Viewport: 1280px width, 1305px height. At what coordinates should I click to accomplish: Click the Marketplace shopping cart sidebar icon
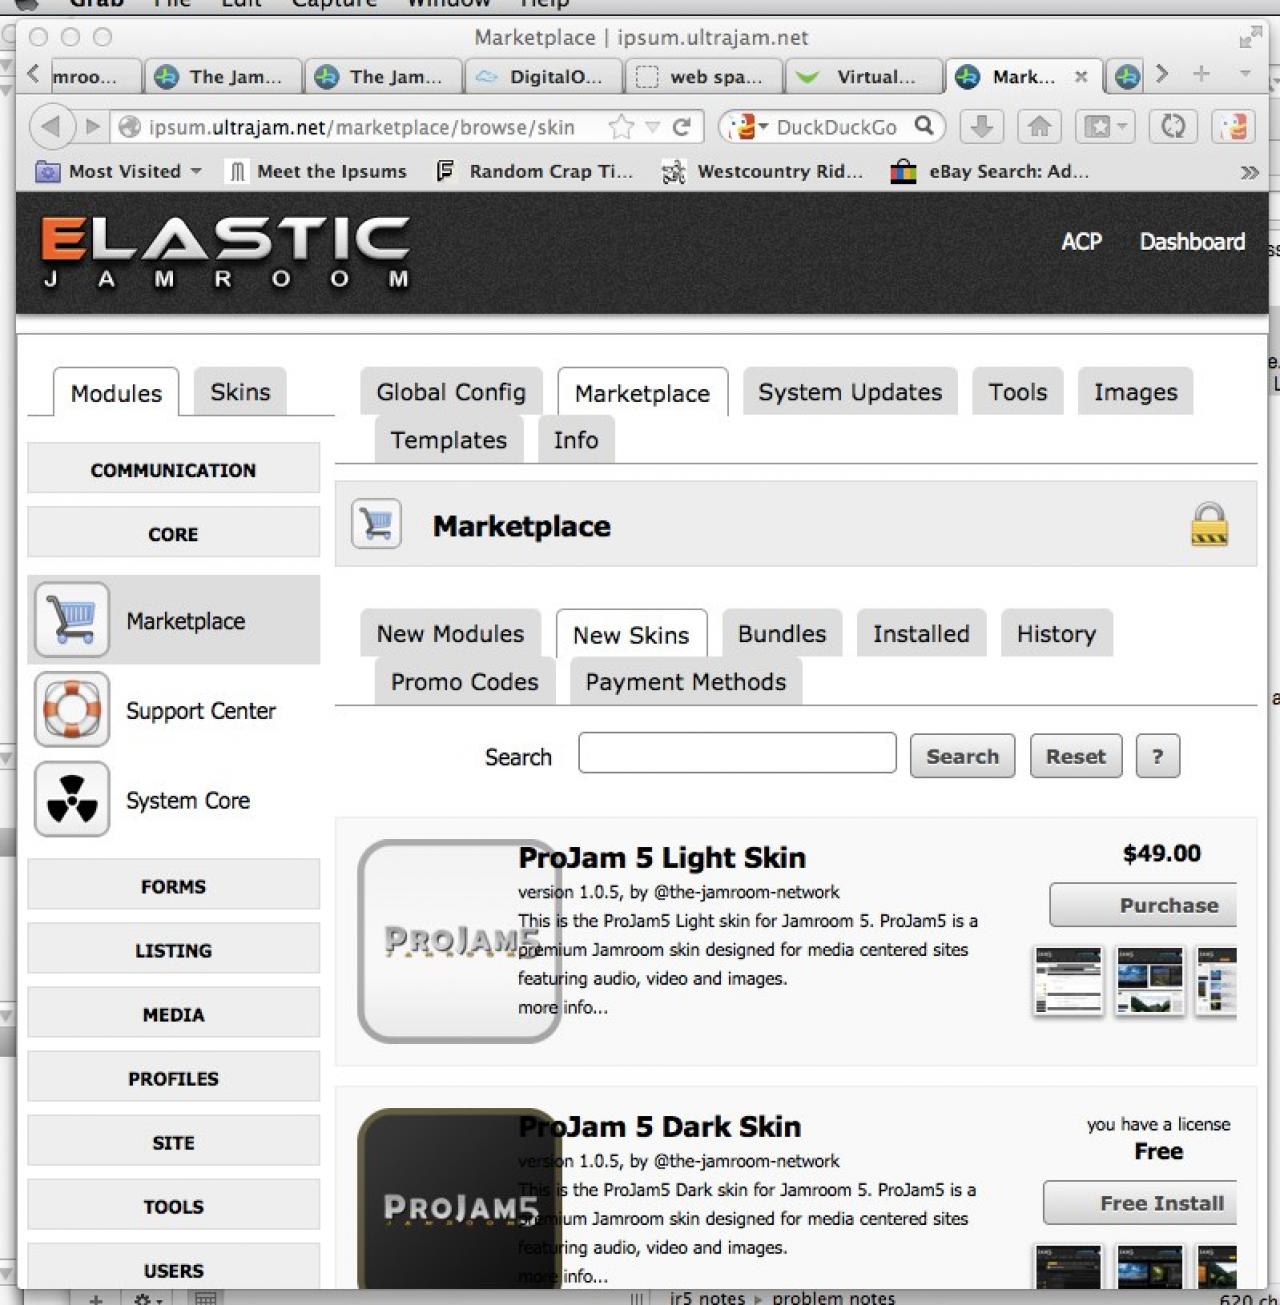point(71,620)
